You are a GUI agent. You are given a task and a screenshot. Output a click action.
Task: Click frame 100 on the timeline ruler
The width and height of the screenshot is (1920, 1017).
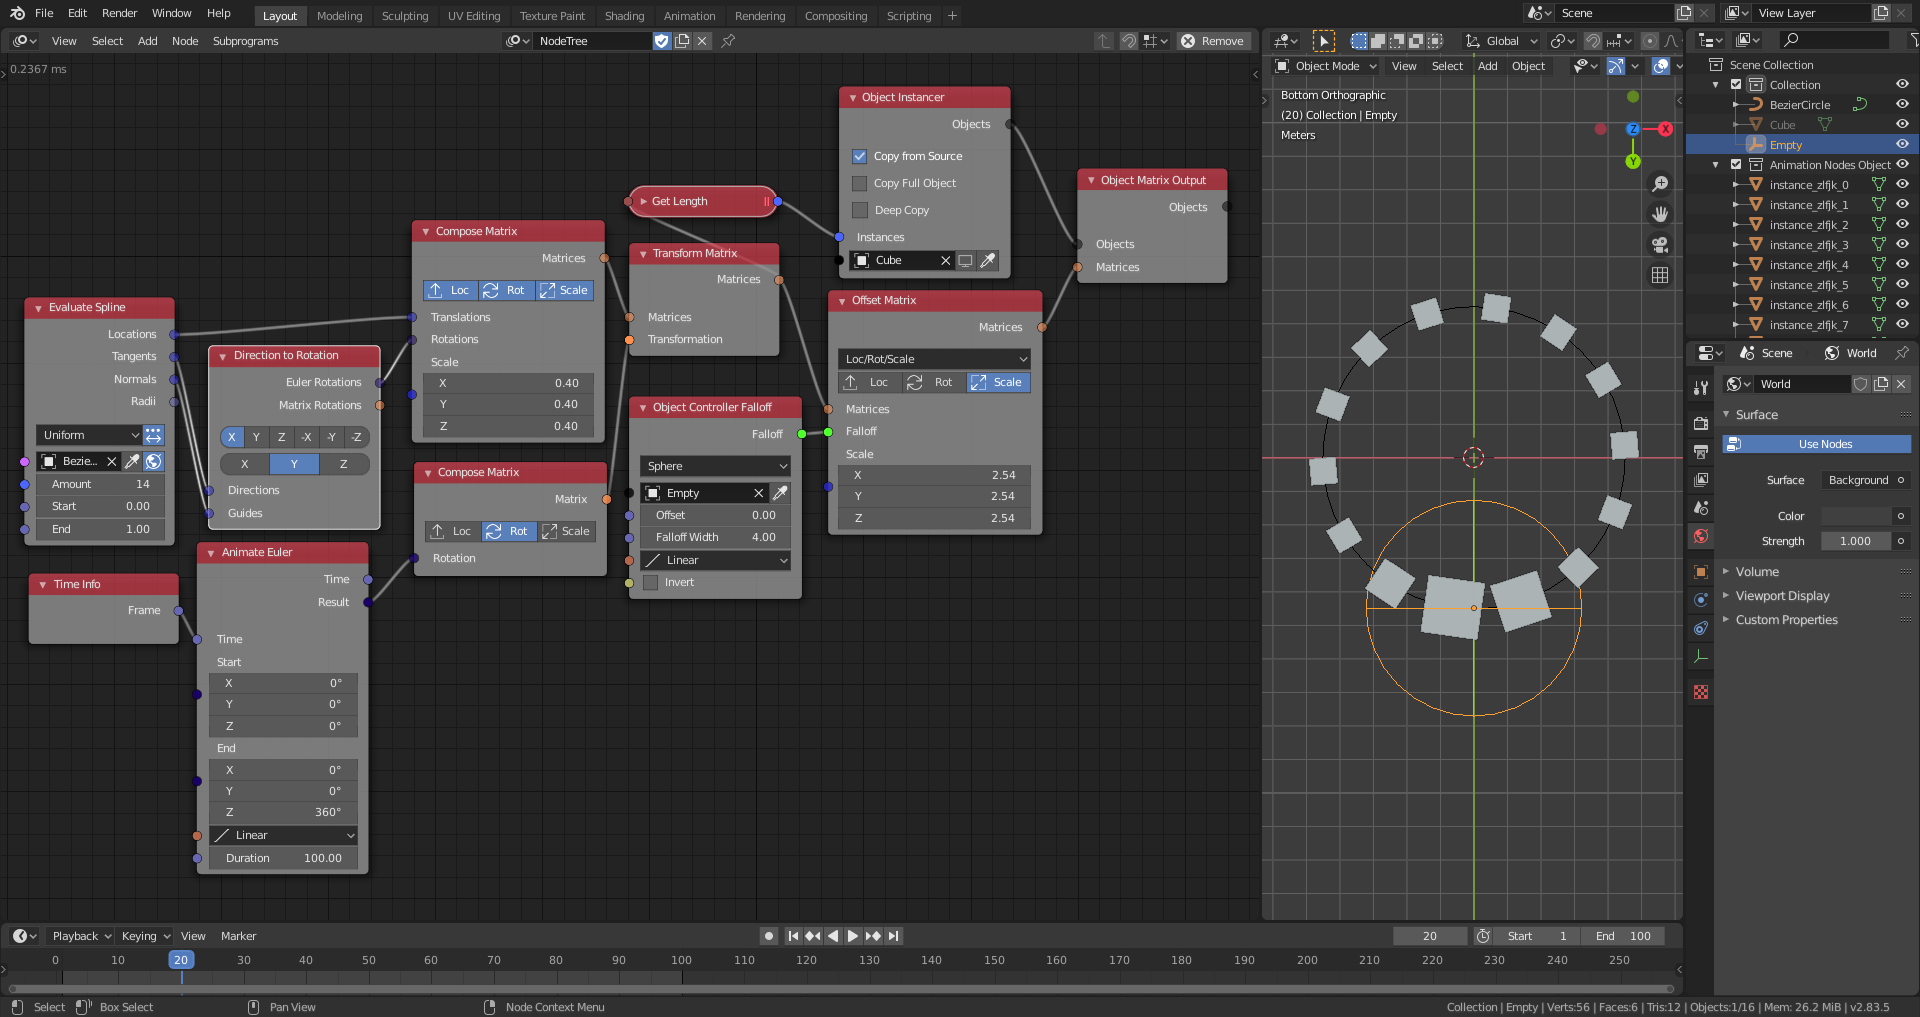[681, 960]
